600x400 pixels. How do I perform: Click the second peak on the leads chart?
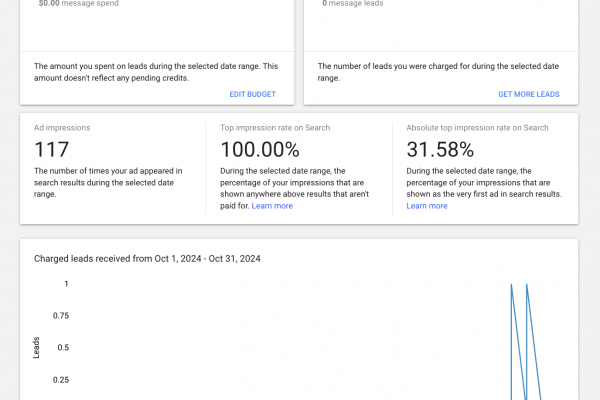(526, 285)
